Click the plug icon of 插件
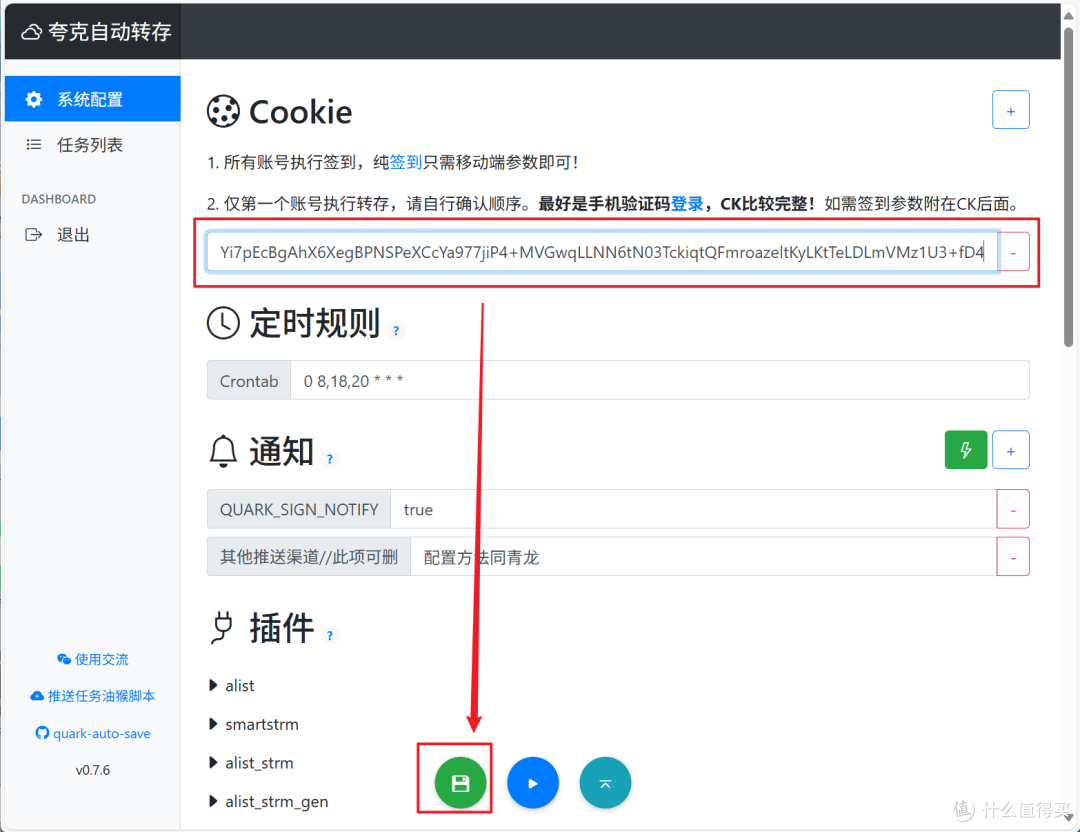 pos(222,628)
